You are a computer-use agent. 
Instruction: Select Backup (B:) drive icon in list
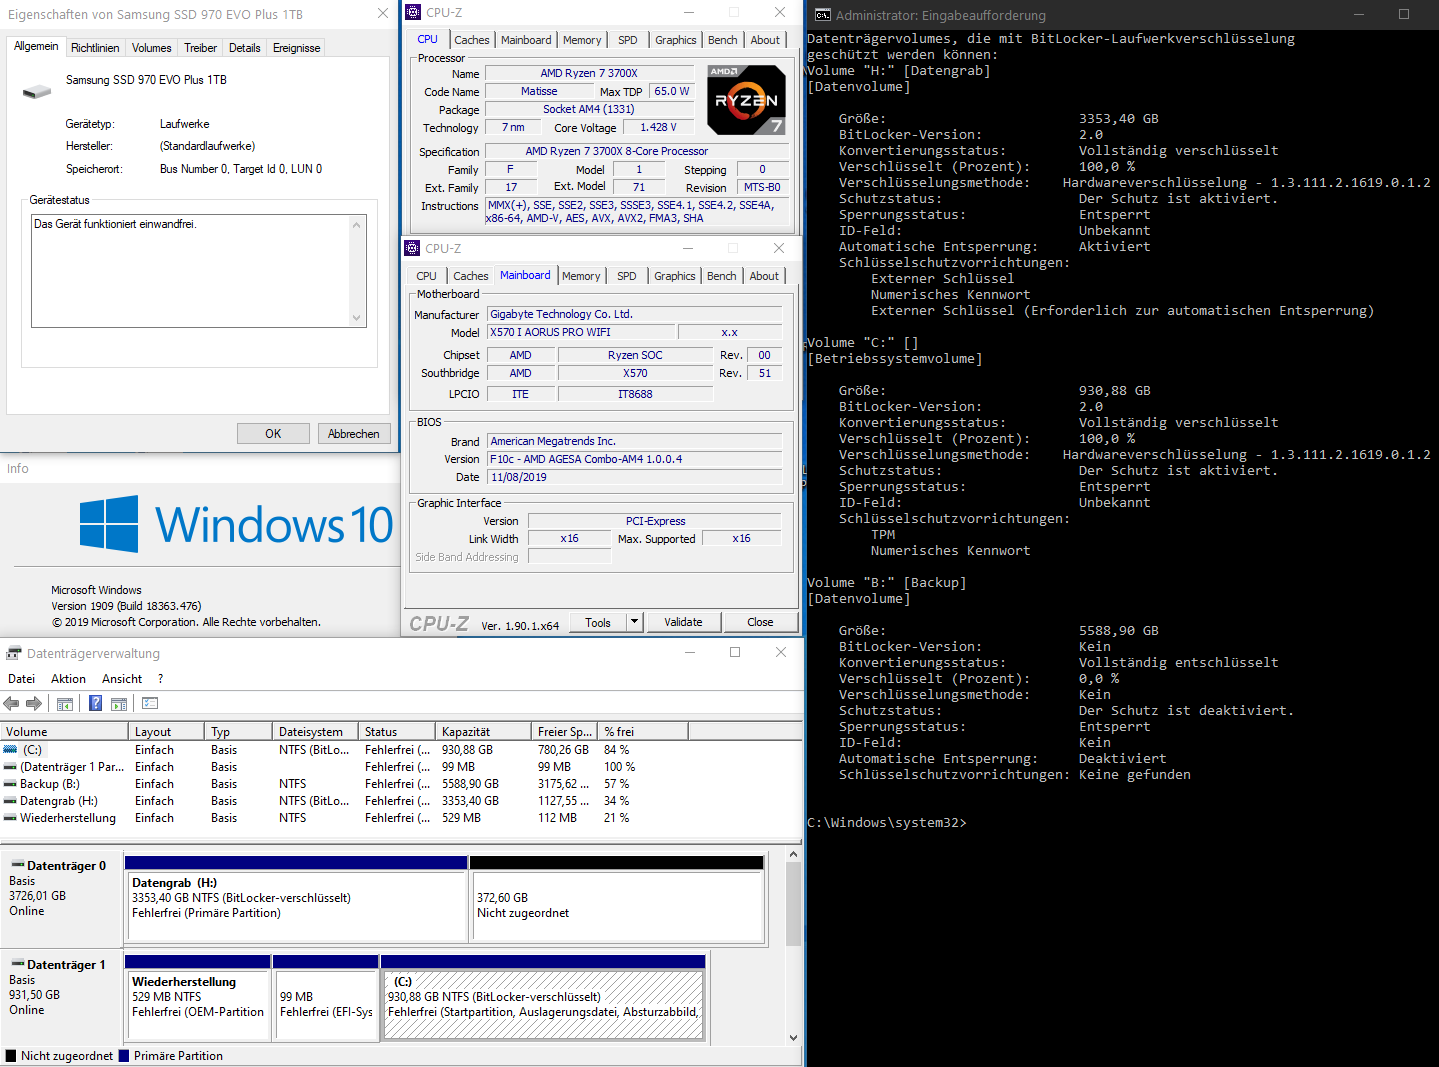click(x=10, y=784)
